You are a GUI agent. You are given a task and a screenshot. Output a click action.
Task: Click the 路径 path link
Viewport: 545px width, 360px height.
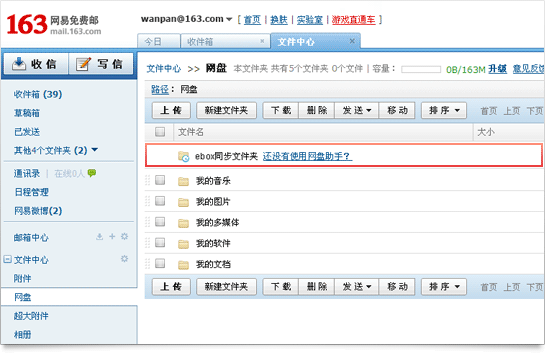point(160,89)
